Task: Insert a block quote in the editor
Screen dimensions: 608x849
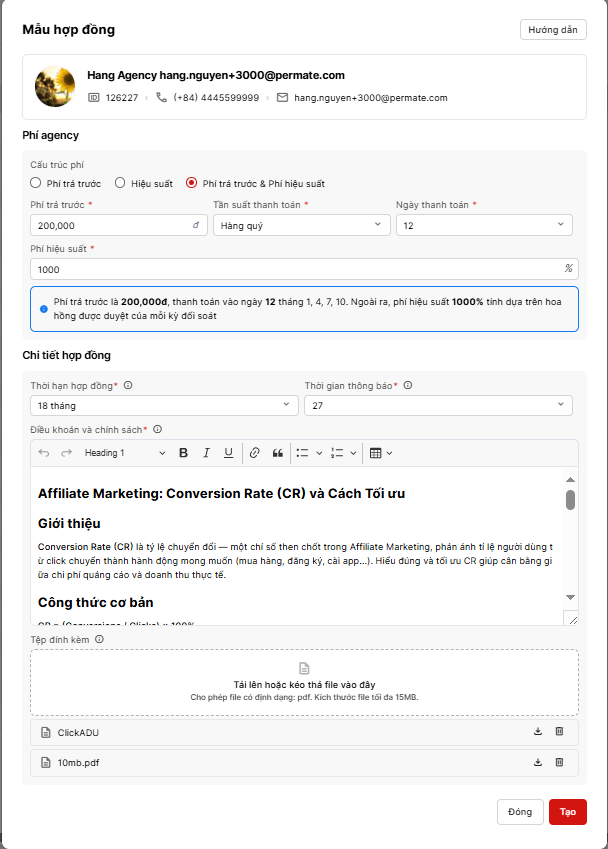Action: pyautogui.click(x=277, y=453)
